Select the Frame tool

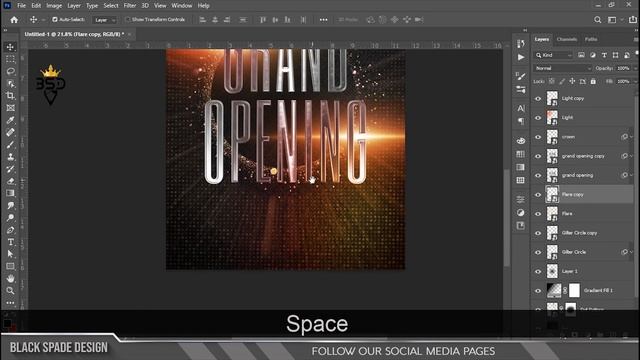(10, 108)
